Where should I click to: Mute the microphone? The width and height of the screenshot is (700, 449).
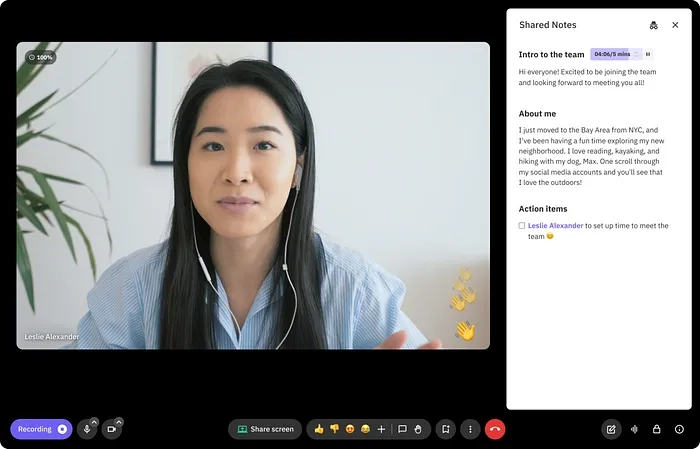click(87, 430)
